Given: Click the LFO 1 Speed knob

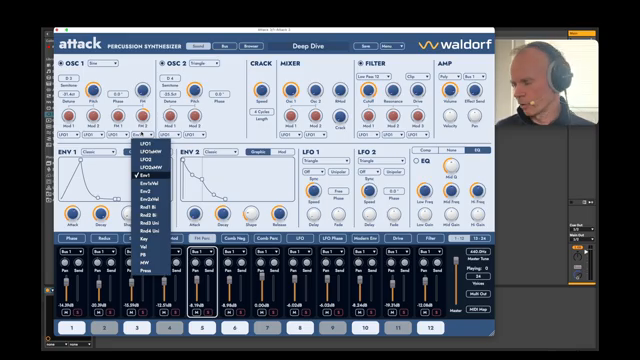Looking at the screenshot, I should [x=313, y=191].
